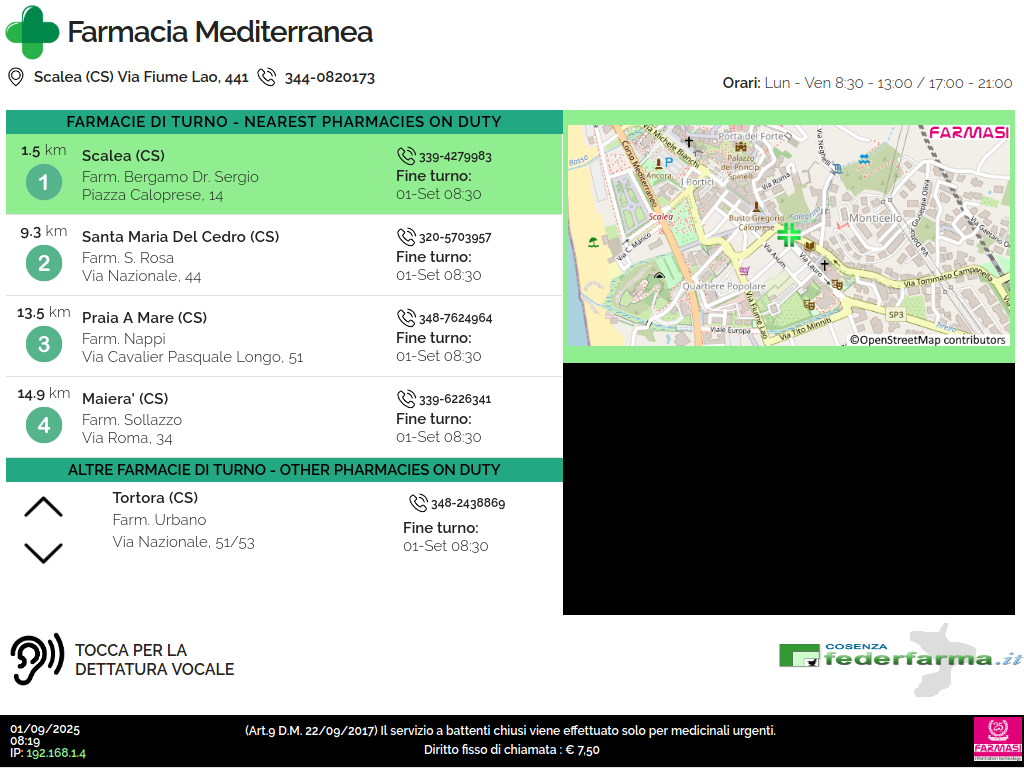Click phone number 339-4279983
Viewport: 1024px width, 768px height.
point(455,157)
